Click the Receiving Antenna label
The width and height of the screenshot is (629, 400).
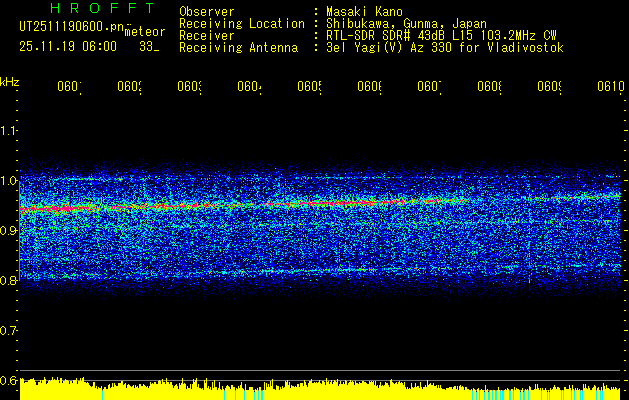click(239, 48)
